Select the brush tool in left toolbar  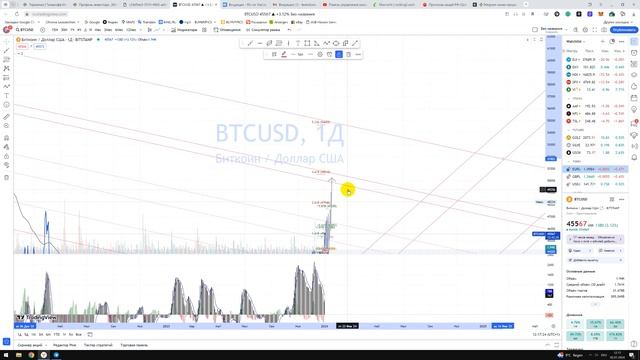tap(6, 87)
